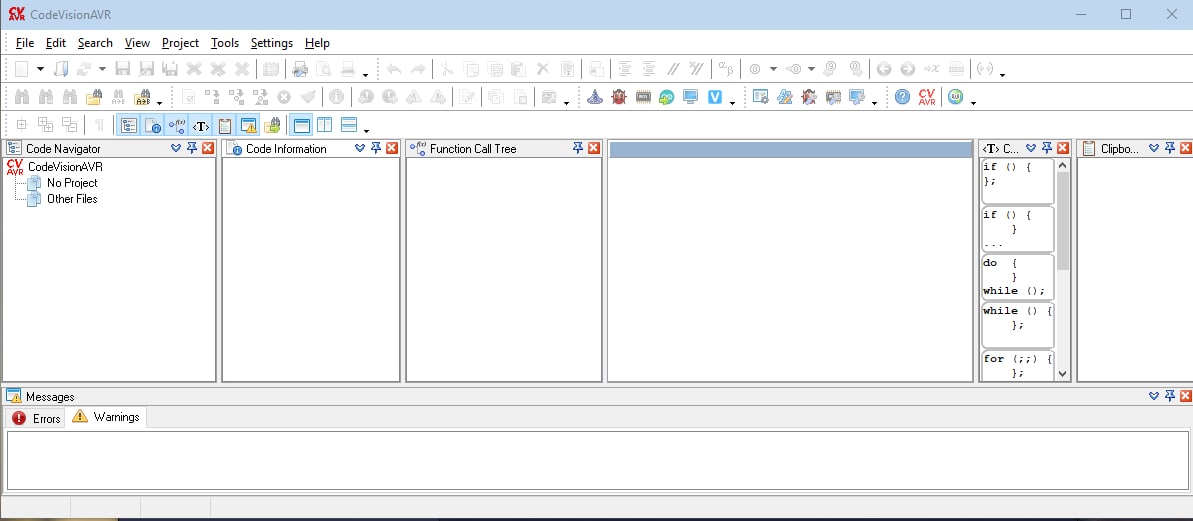Toggle Messages panel in the toolbar
This screenshot has width=1193, height=521.
coord(248,125)
